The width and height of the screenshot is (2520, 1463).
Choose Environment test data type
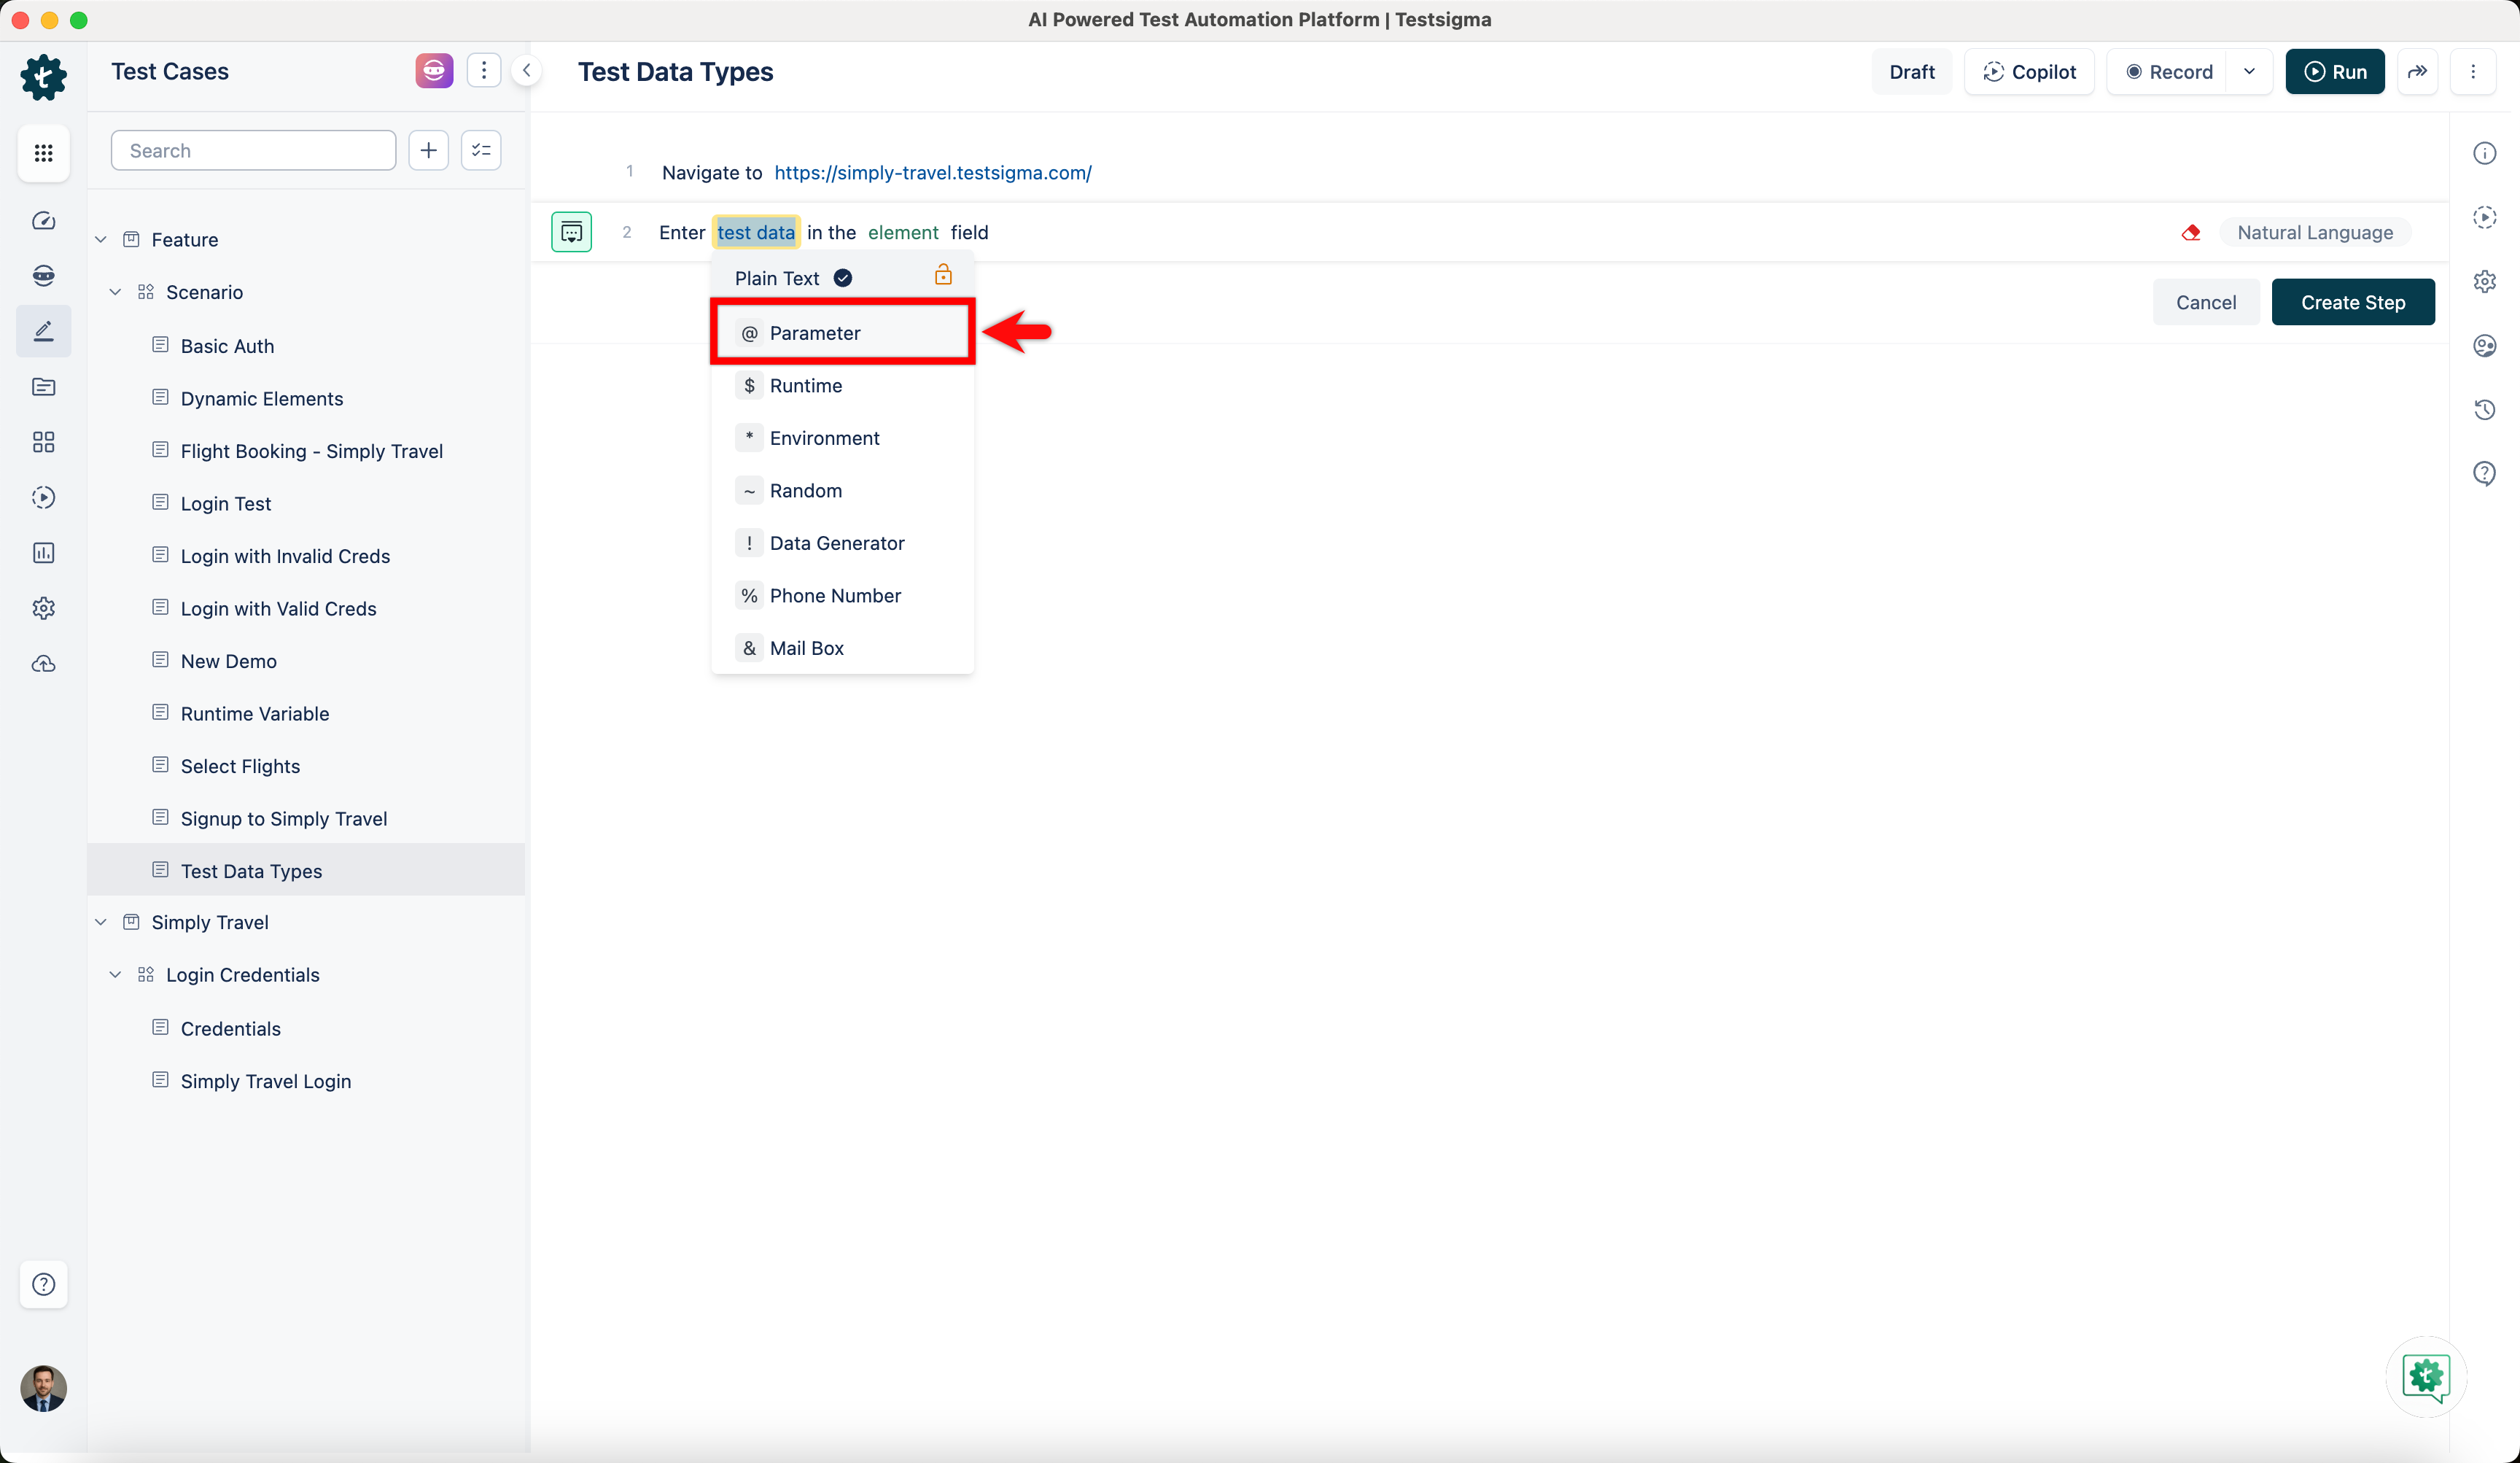click(842, 438)
